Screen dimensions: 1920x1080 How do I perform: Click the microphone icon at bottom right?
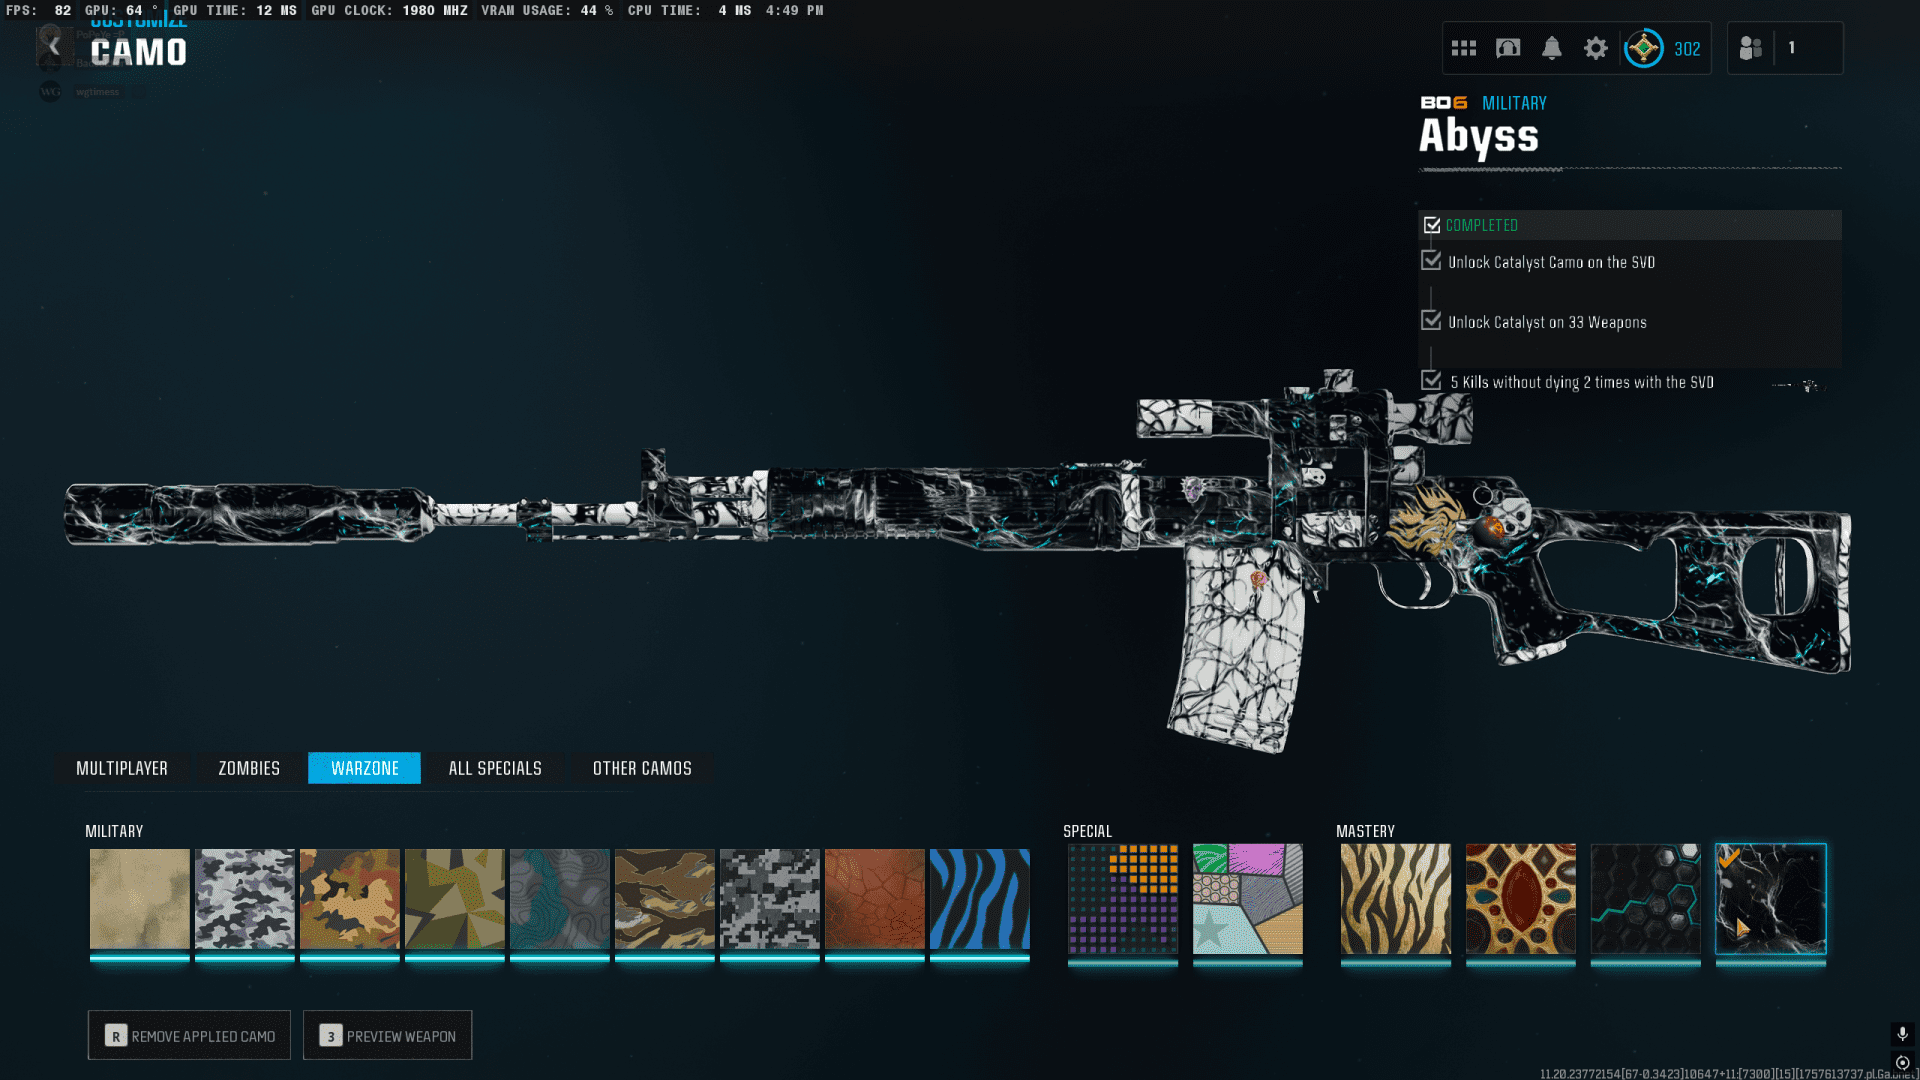[1902, 1033]
